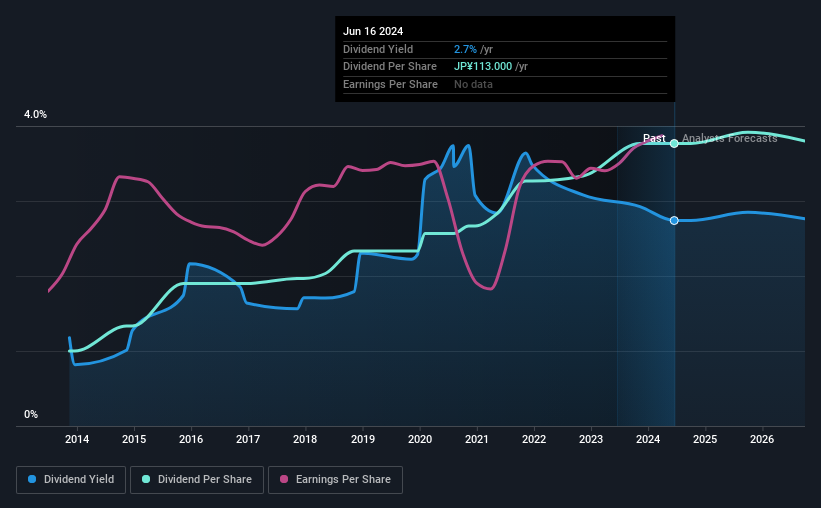This screenshot has height=508, width=821.
Task: Select the blue dividend yield marker at Jun 2024
Action: coord(674,220)
